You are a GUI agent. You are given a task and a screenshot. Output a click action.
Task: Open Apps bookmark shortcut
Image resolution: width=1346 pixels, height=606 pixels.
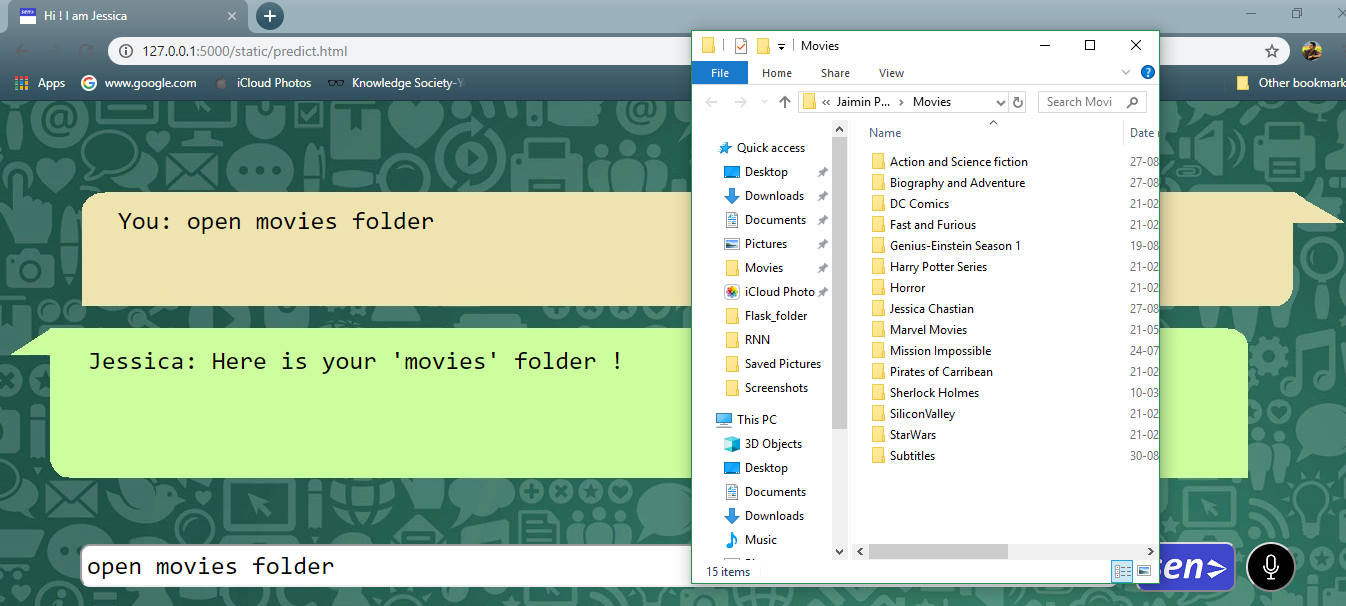(41, 83)
